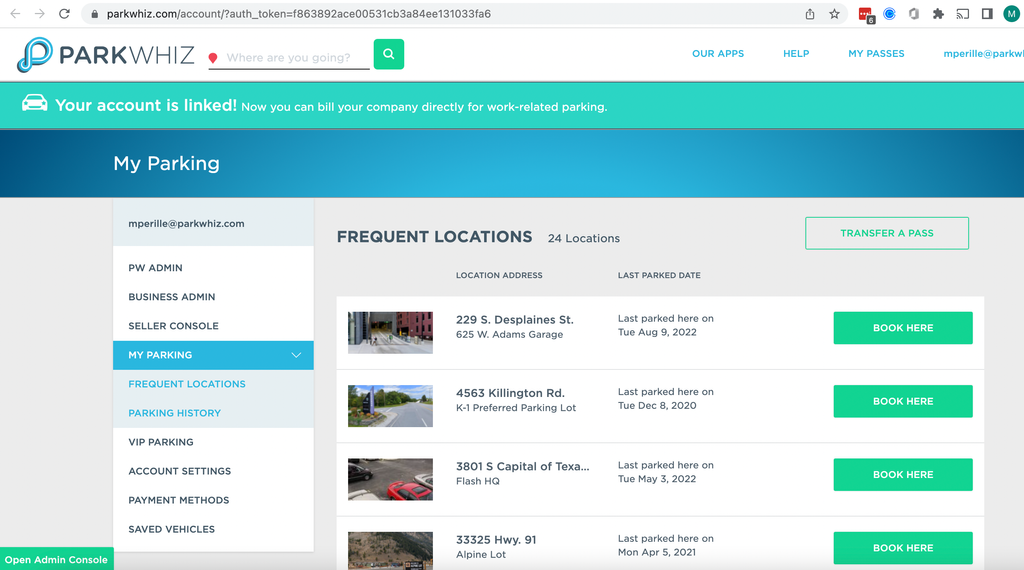
Task: Book here for 33325 Hwy. 91
Action: click(903, 548)
